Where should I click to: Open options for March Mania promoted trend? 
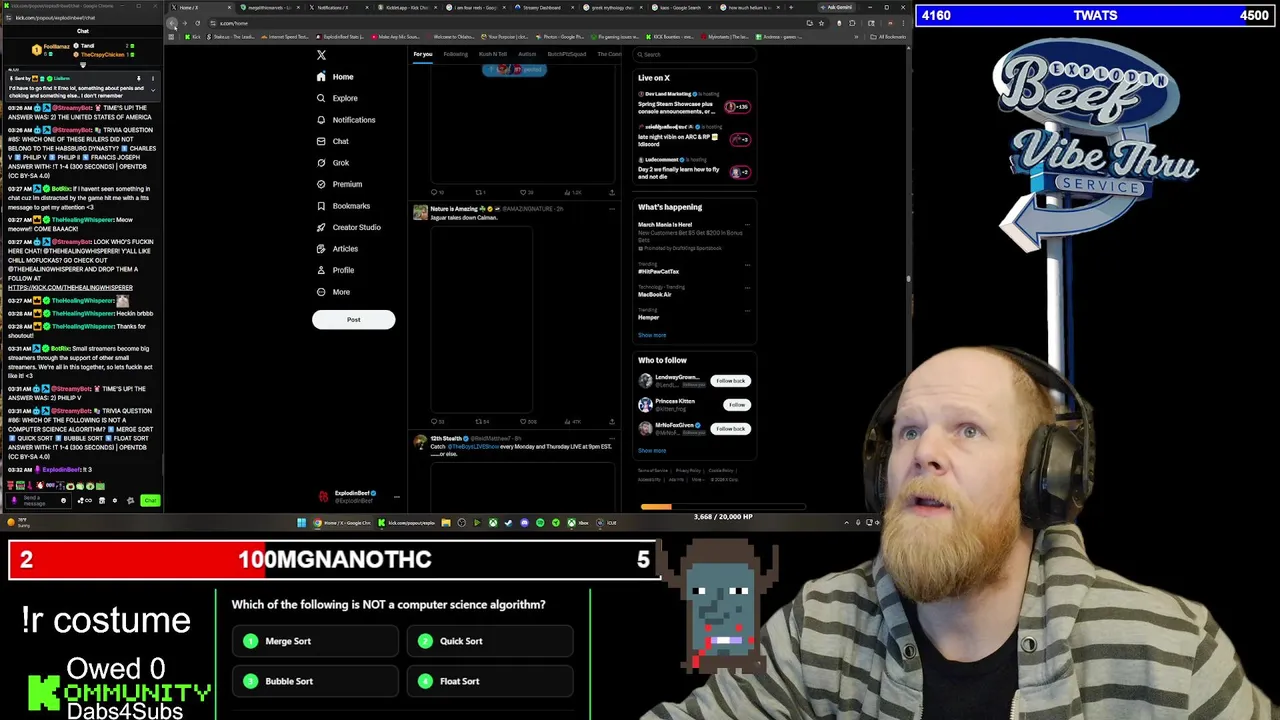tap(747, 225)
